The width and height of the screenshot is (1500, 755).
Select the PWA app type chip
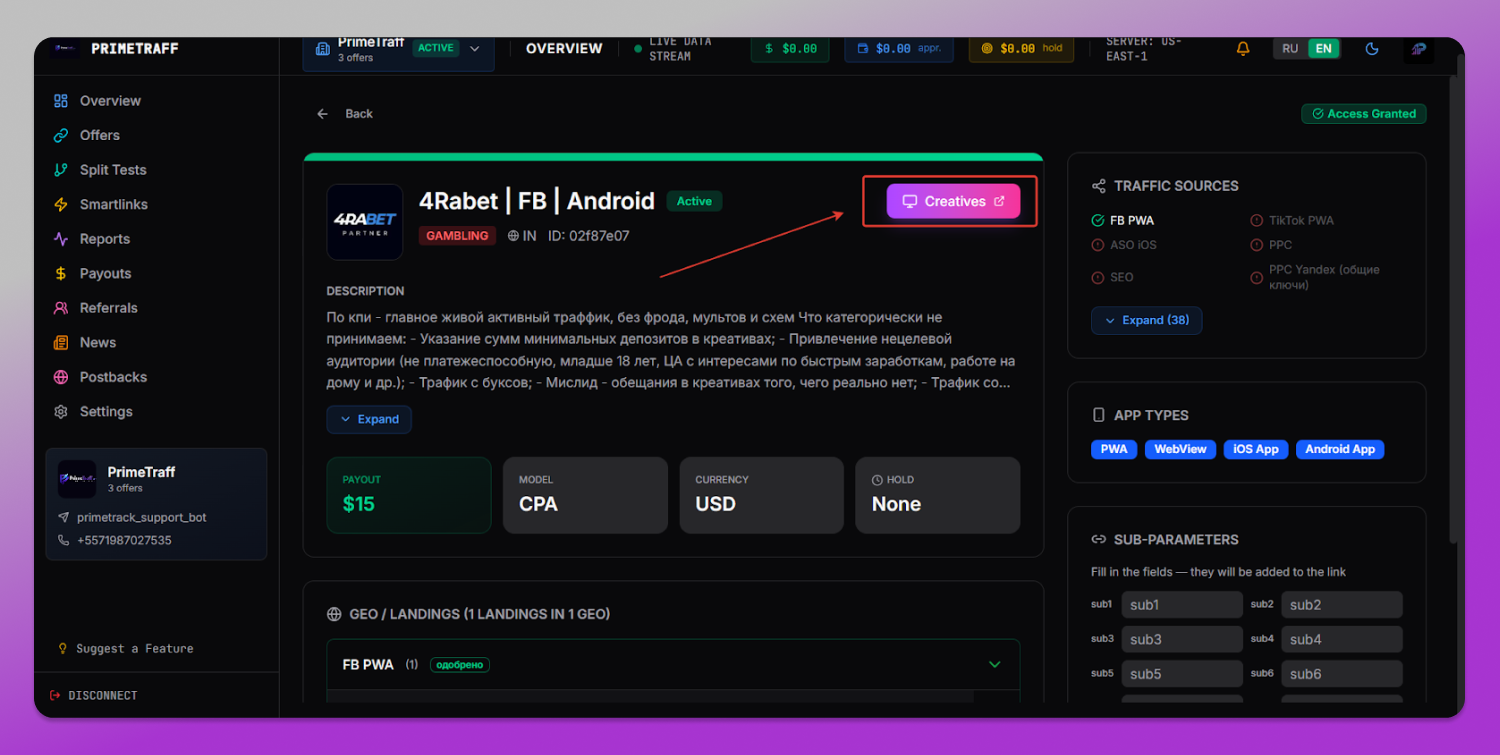click(1114, 449)
